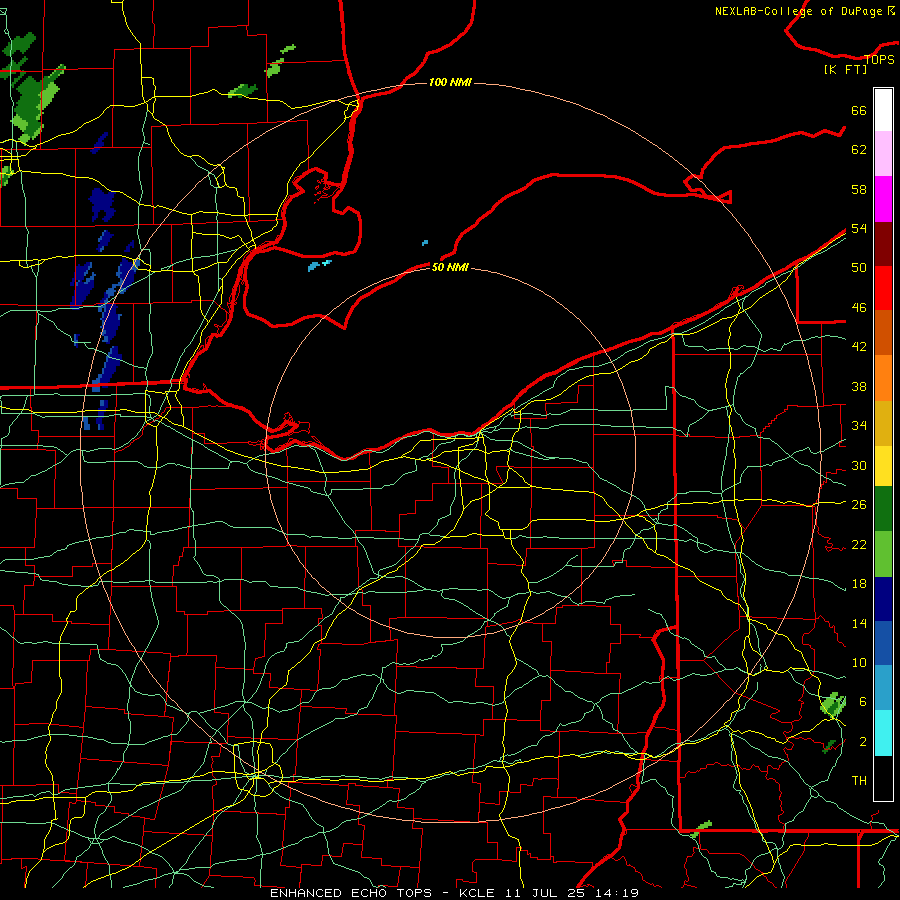Click the navy blue echo blob northwest of lake
The width and height of the screenshot is (900, 900).
pyautogui.click(x=102, y=204)
